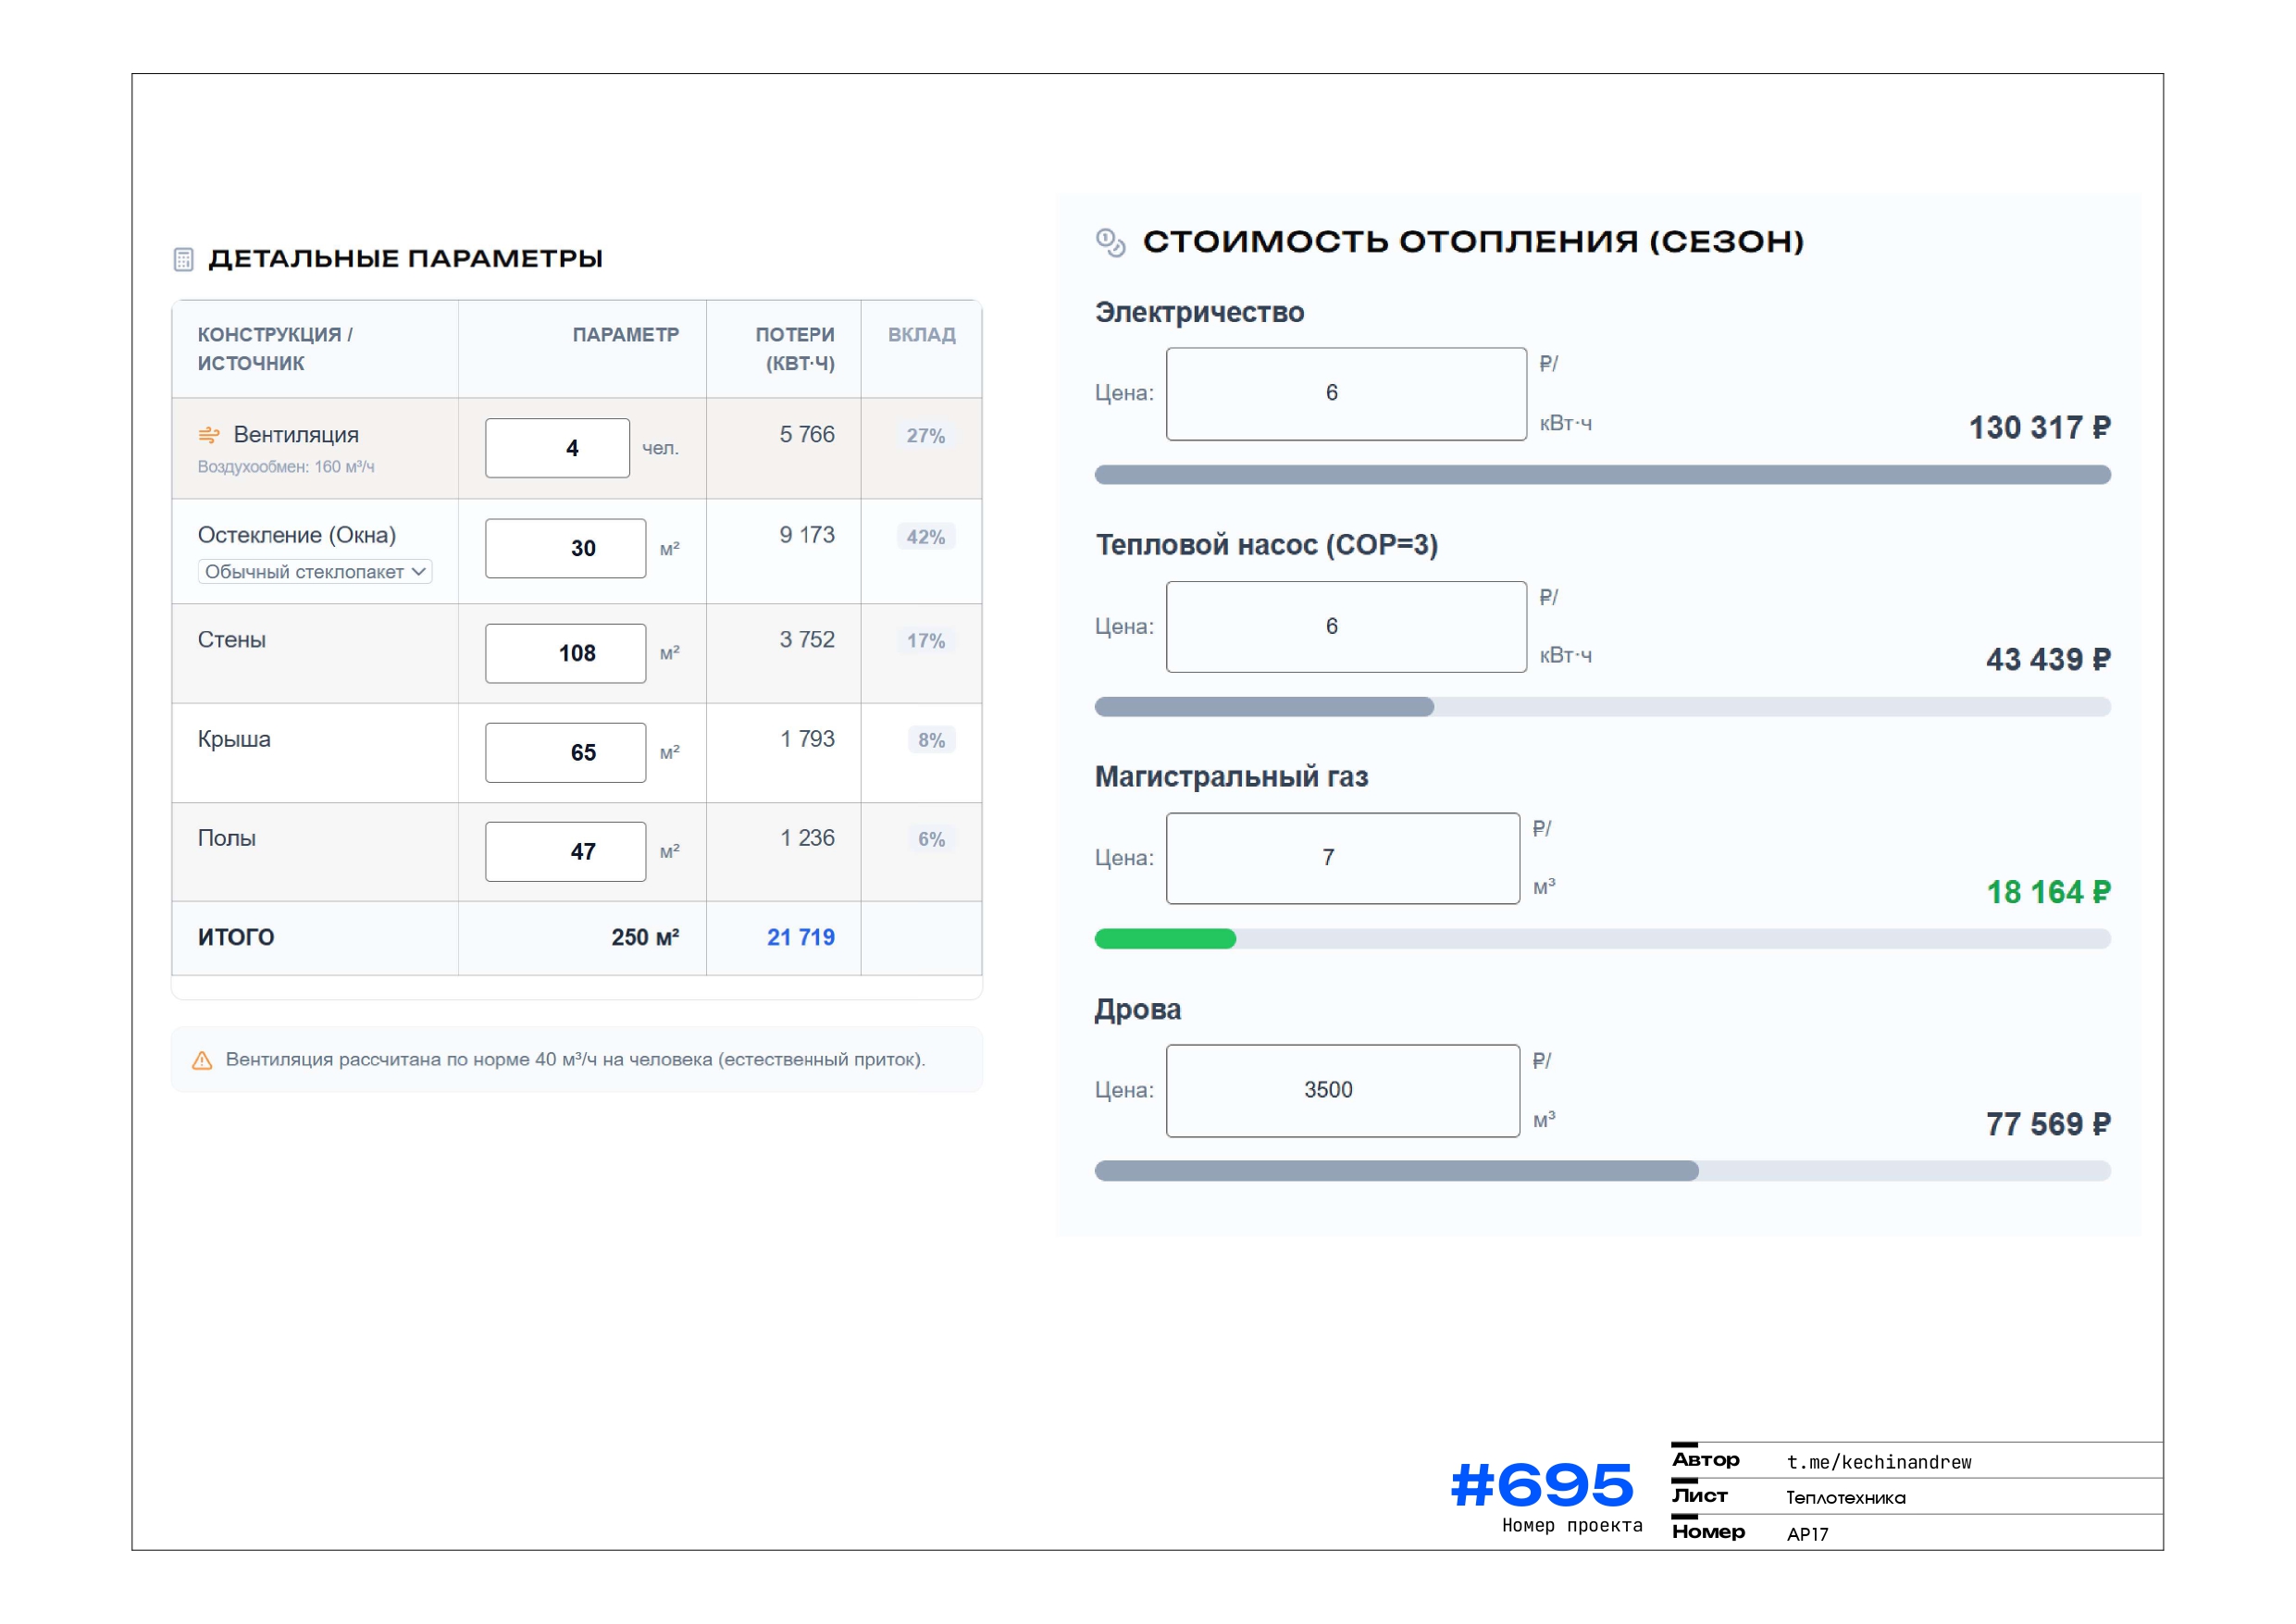This screenshot has height=1624, width=2296.
Task: Click the warning triangle in ventilation note
Action: pyautogui.click(x=202, y=1061)
